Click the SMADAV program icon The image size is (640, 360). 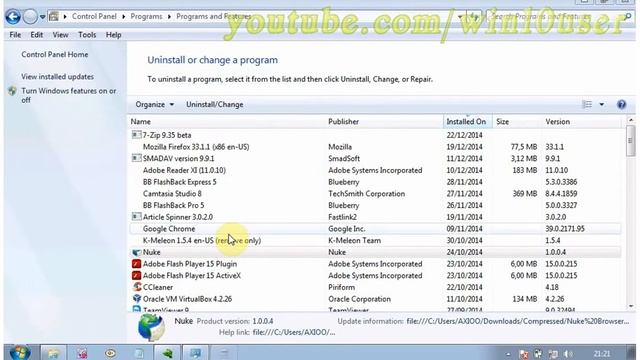click(137, 158)
